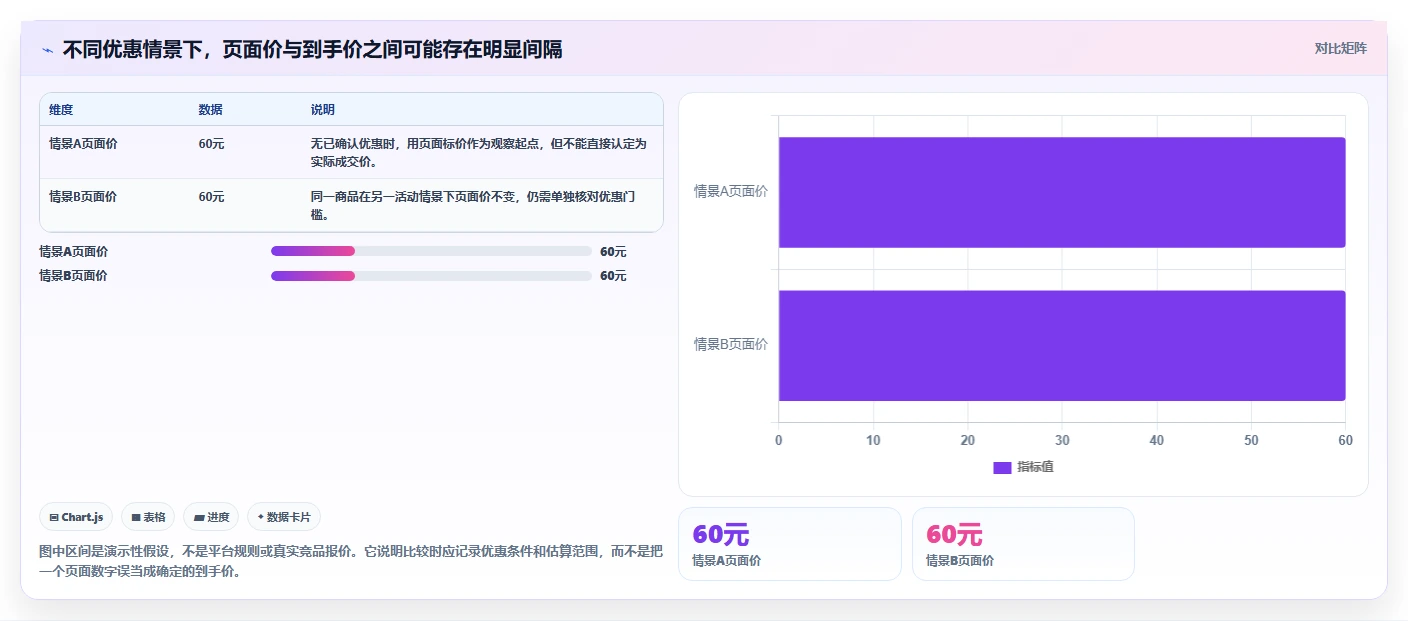Click the 60元 cell in 情景A row

(212, 144)
